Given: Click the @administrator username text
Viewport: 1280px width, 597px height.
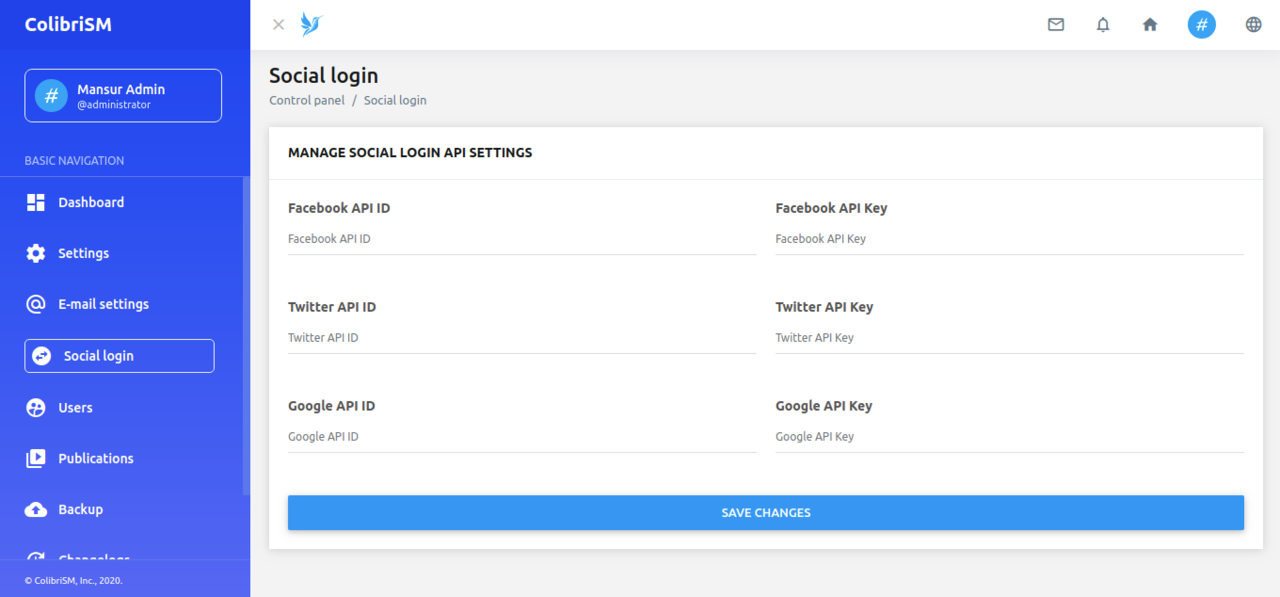Looking at the screenshot, I should (x=114, y=105).
